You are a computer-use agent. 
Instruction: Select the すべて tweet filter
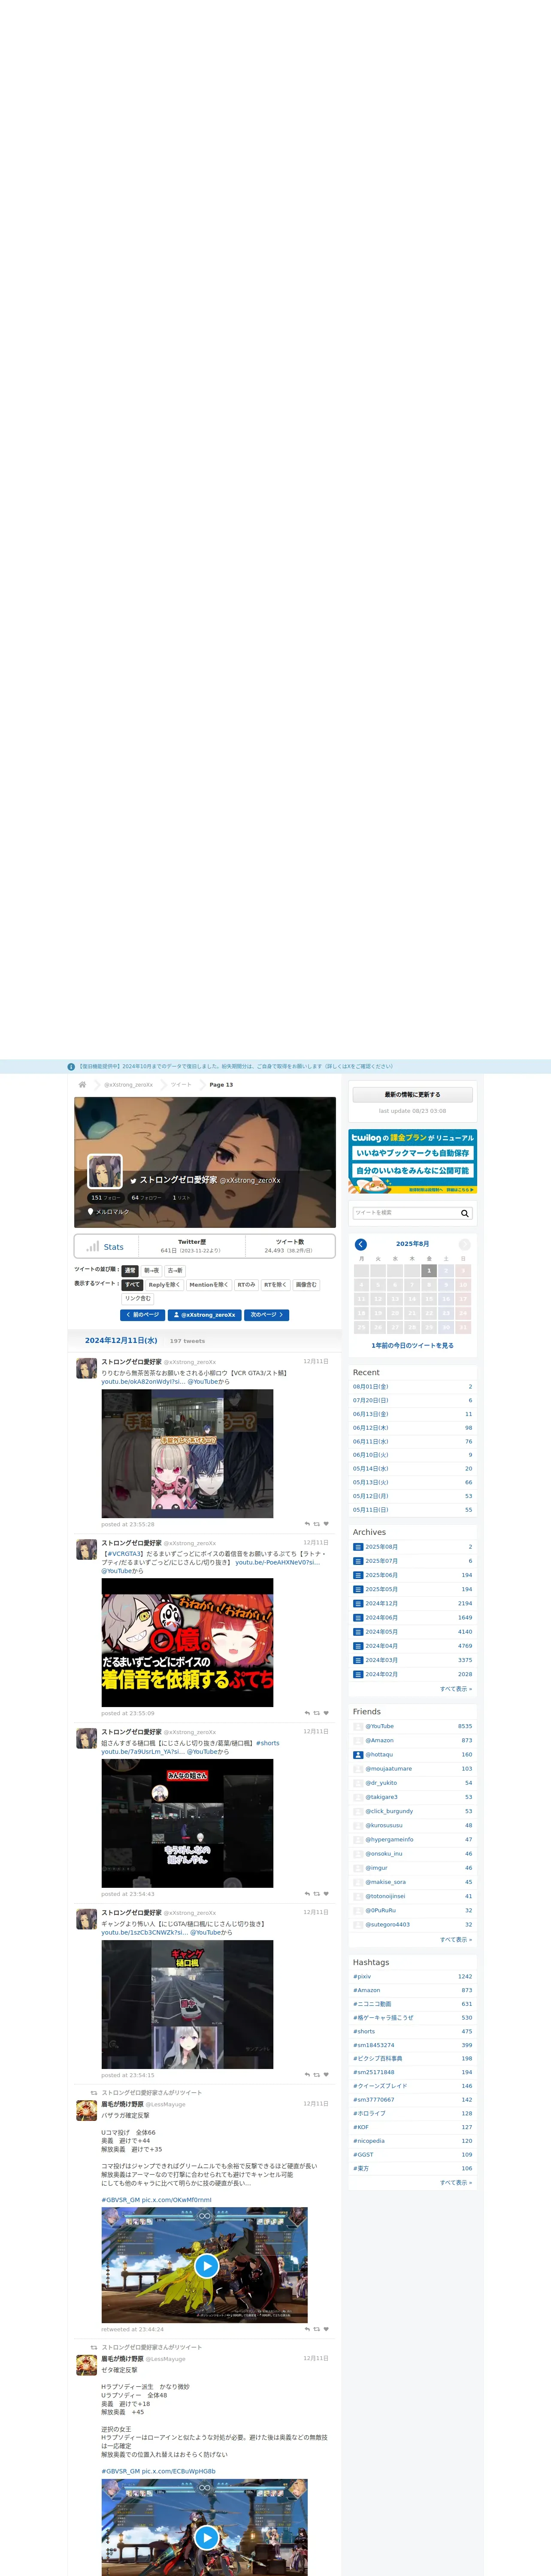(132, 1285)
